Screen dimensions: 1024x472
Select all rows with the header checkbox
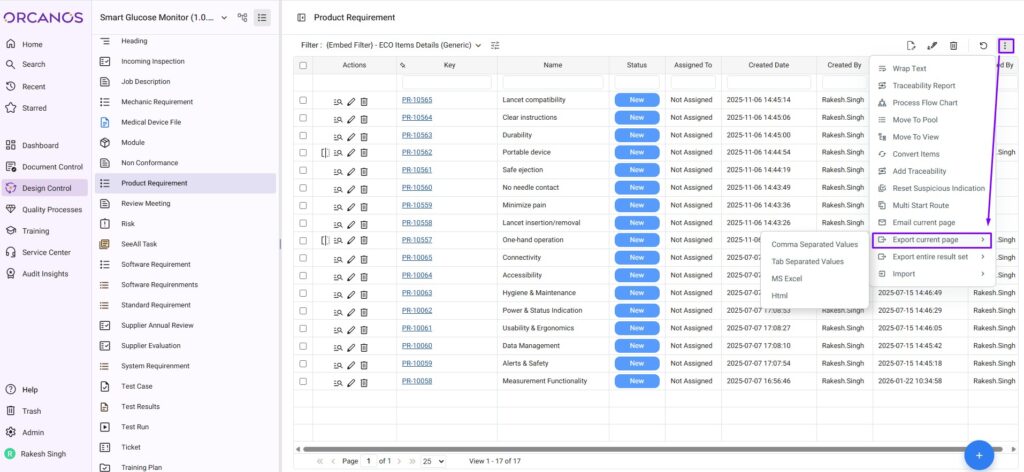pos(303,65)
